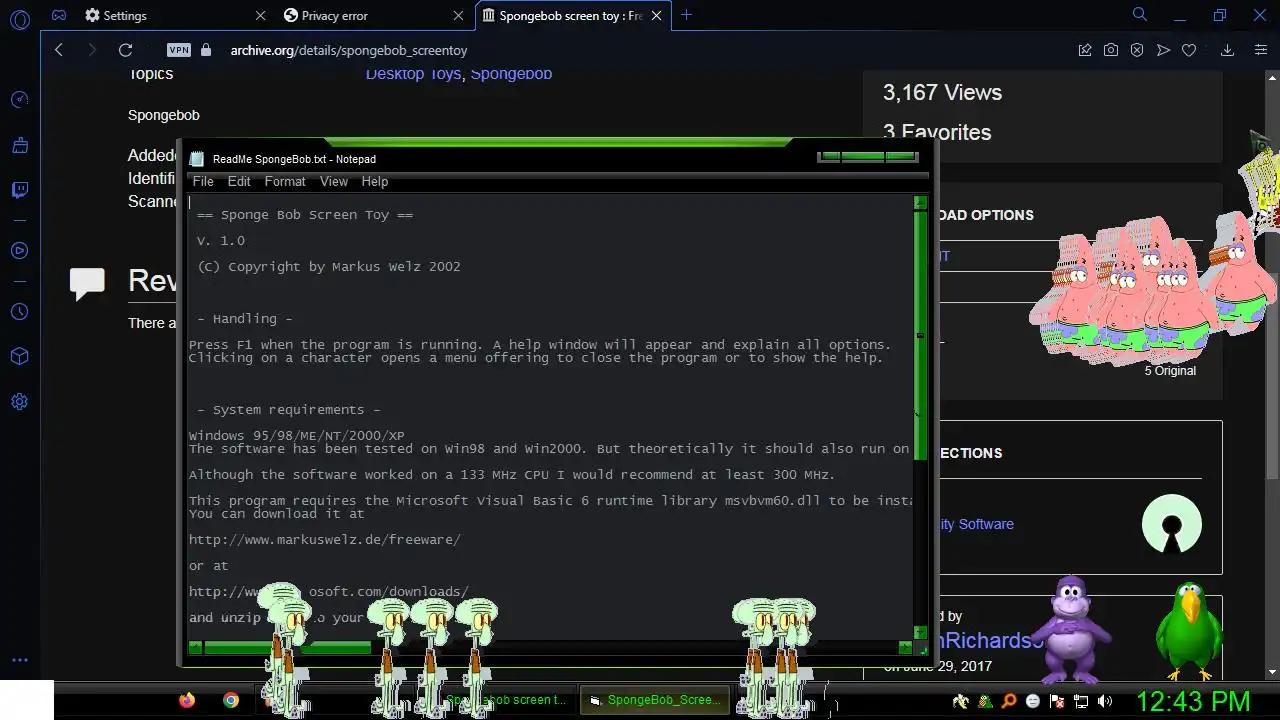Click '(C) Copyright by Markus Welz 2002' line
Screen dimensions: 1280x720
[329, 267]
